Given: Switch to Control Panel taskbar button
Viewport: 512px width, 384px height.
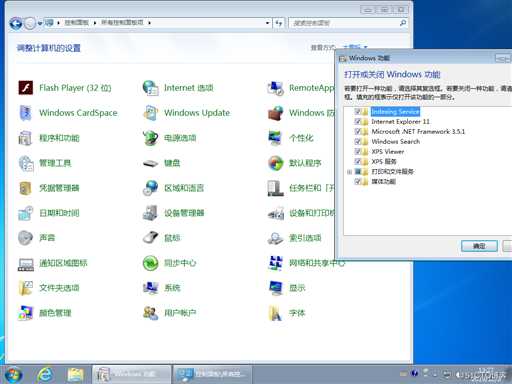Looking at the screenshot, I should (x=213, y=375).
